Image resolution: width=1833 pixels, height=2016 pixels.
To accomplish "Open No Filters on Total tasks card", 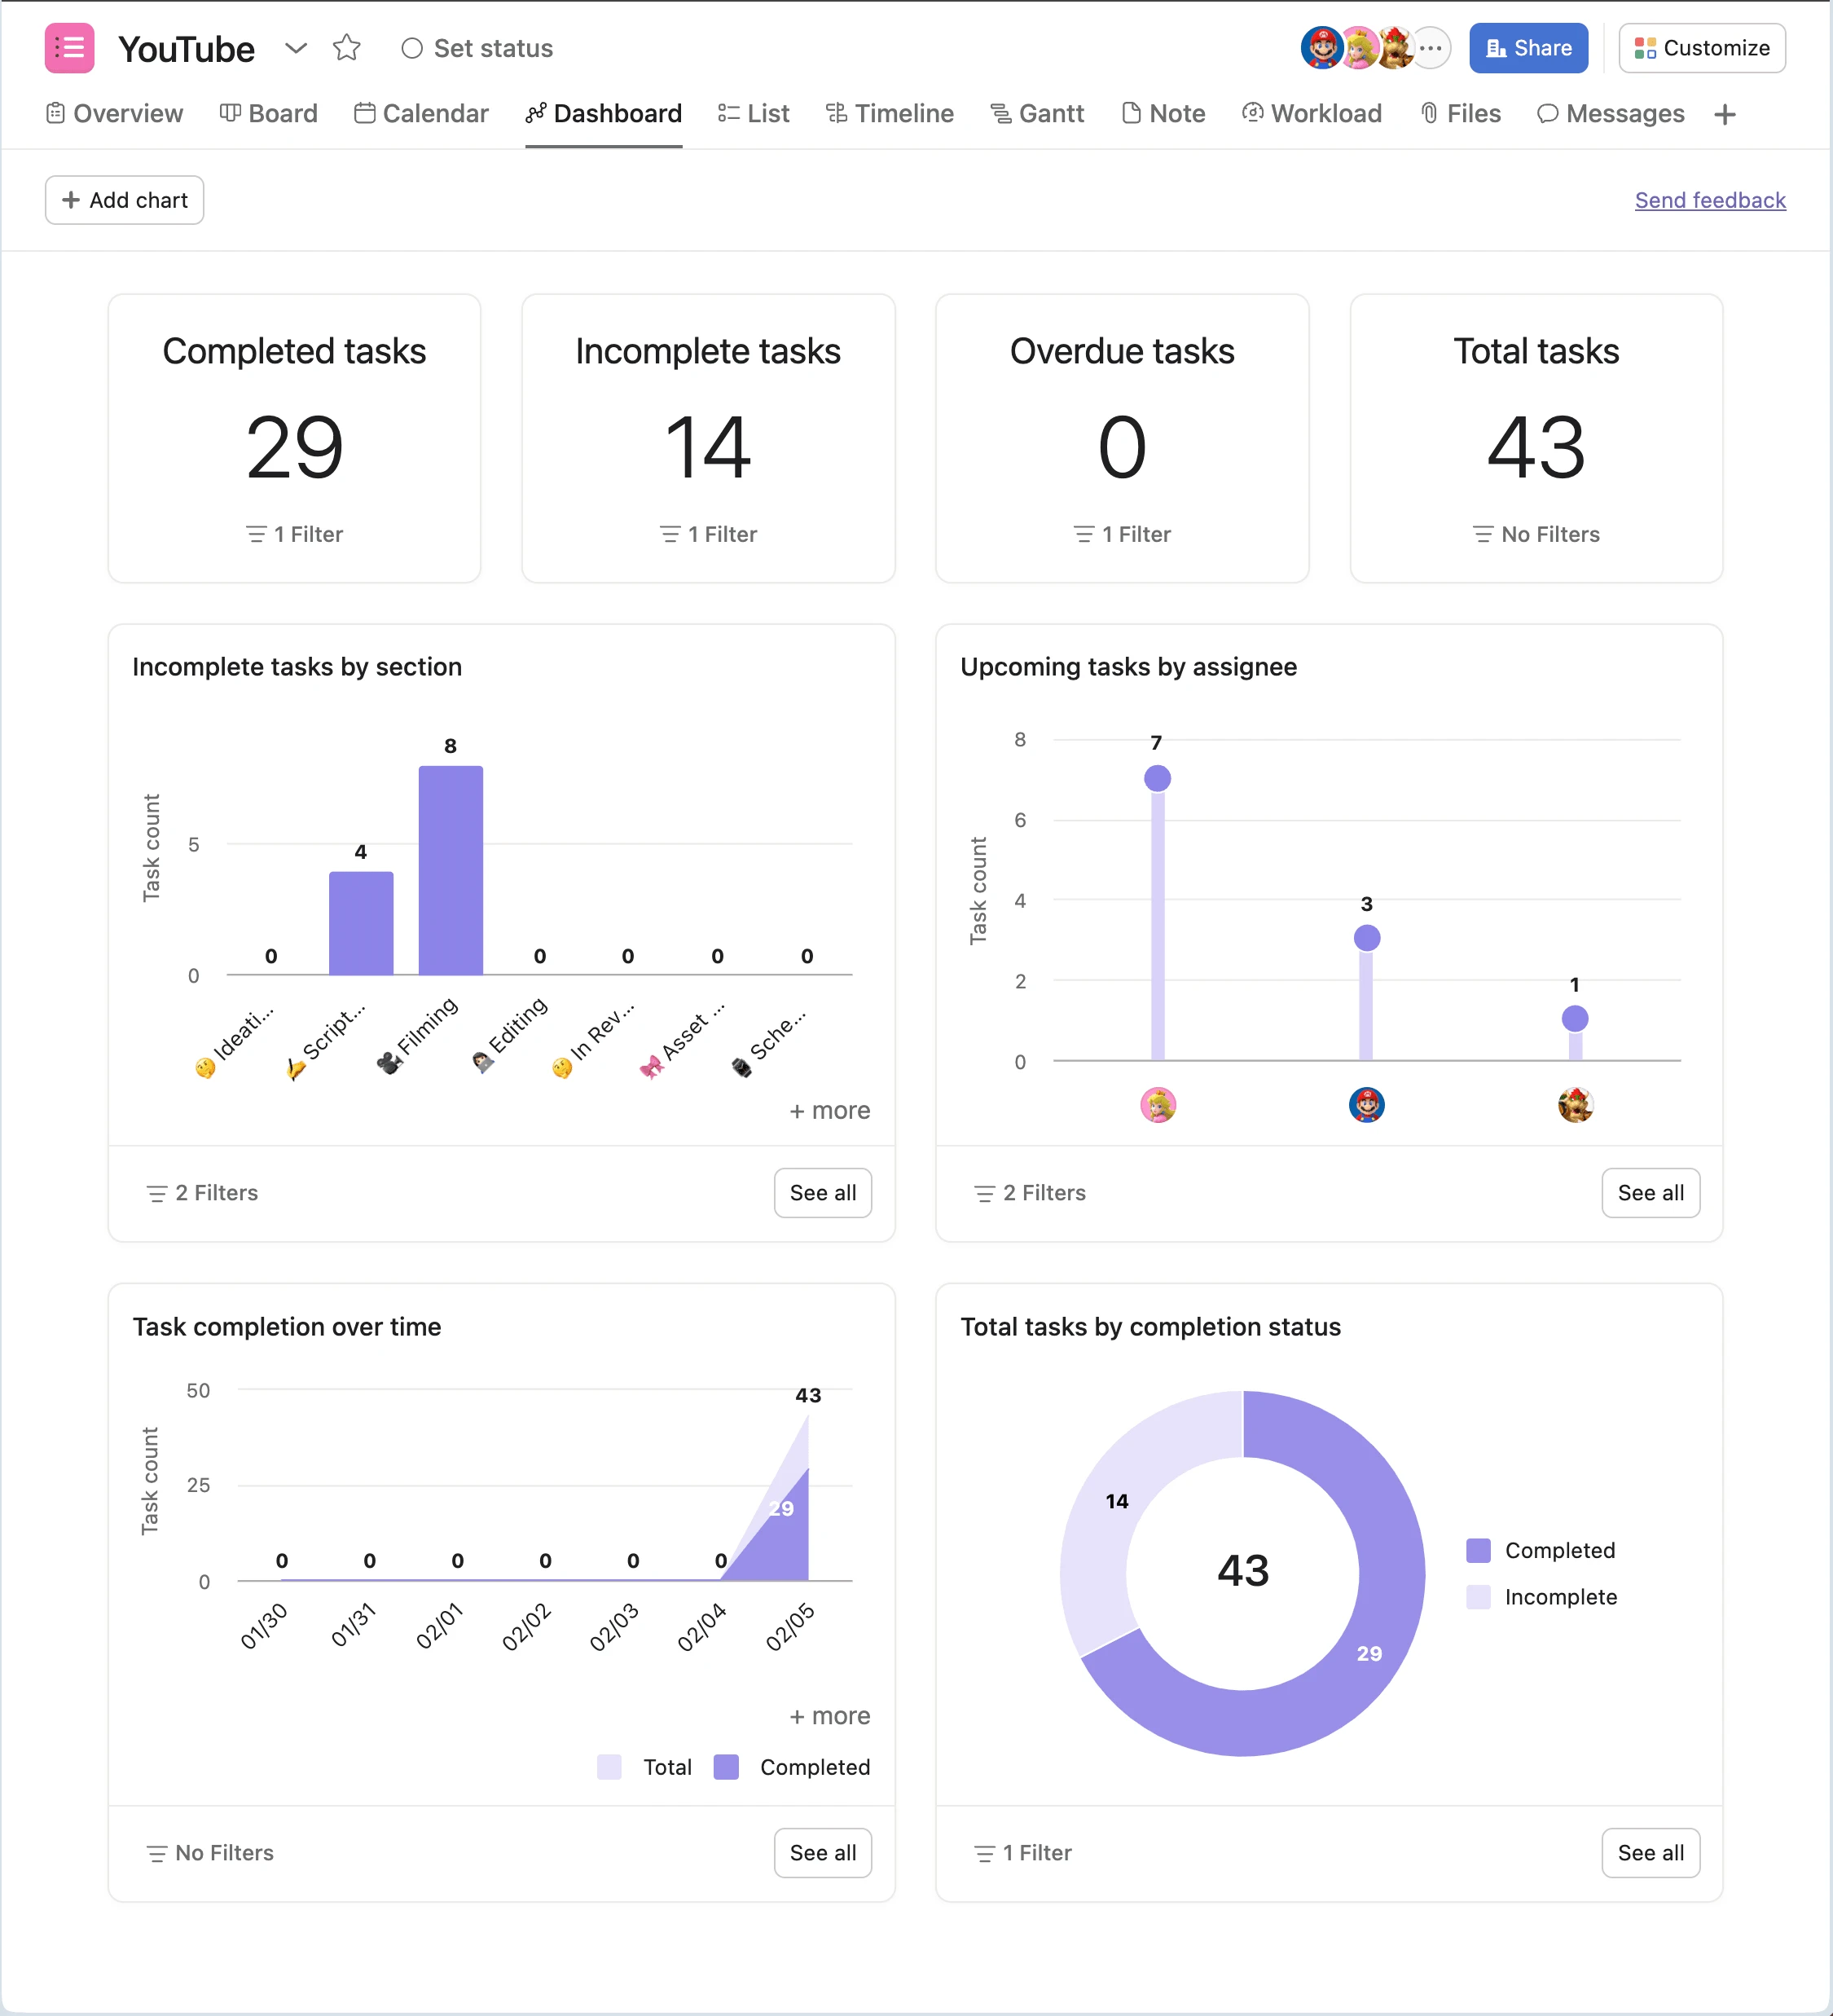I will (1536, 534).
